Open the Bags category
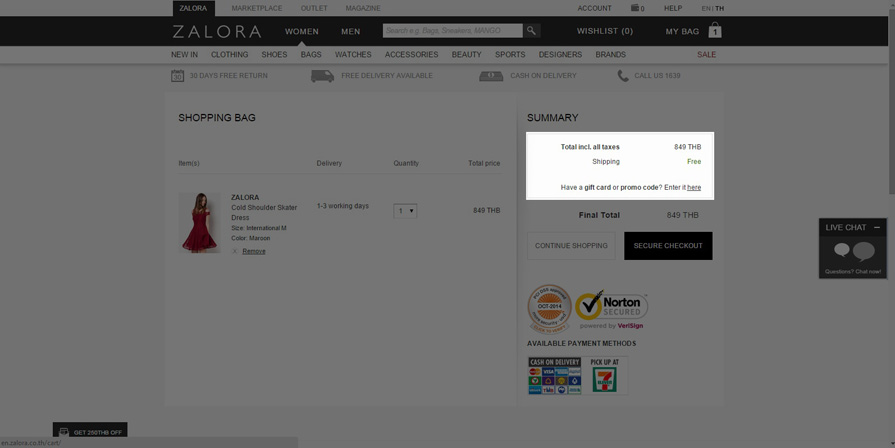 tap(311, 55)
